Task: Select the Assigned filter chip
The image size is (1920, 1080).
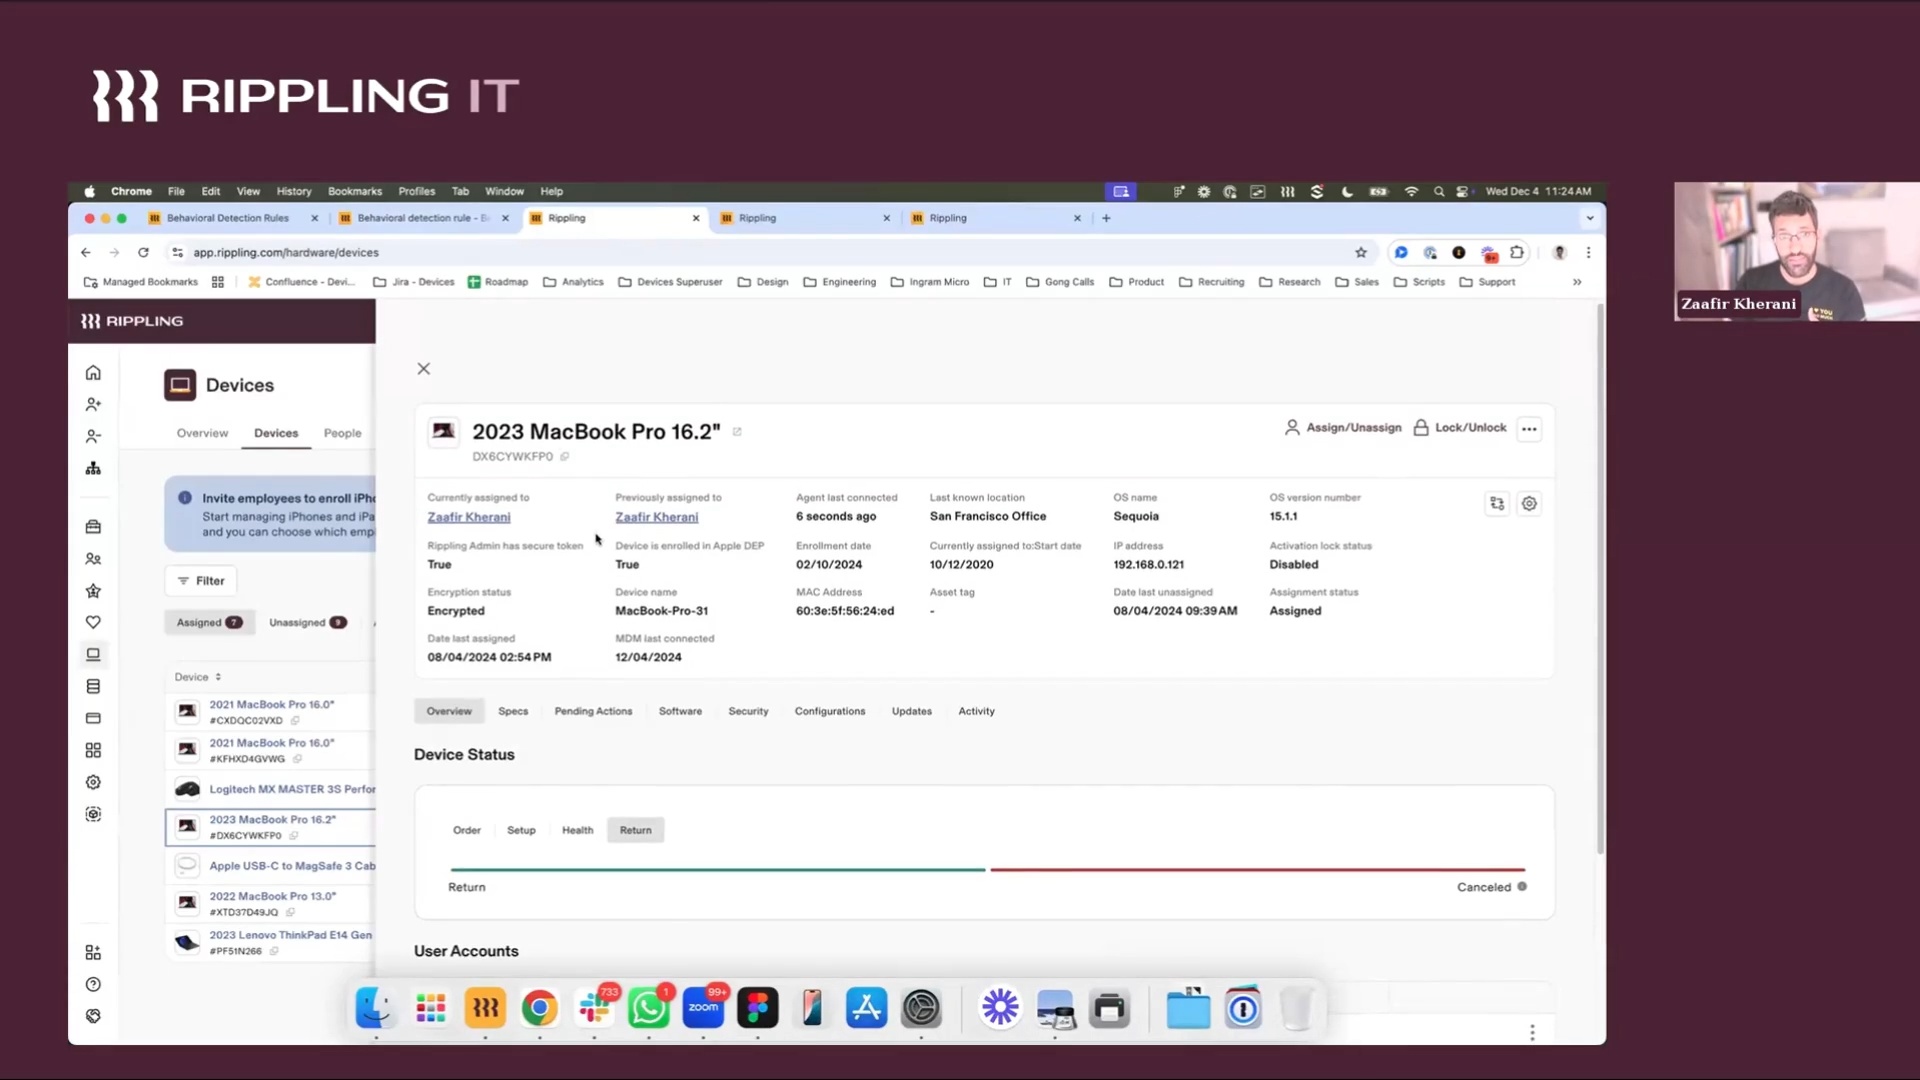Action: [x=209, y=622]
